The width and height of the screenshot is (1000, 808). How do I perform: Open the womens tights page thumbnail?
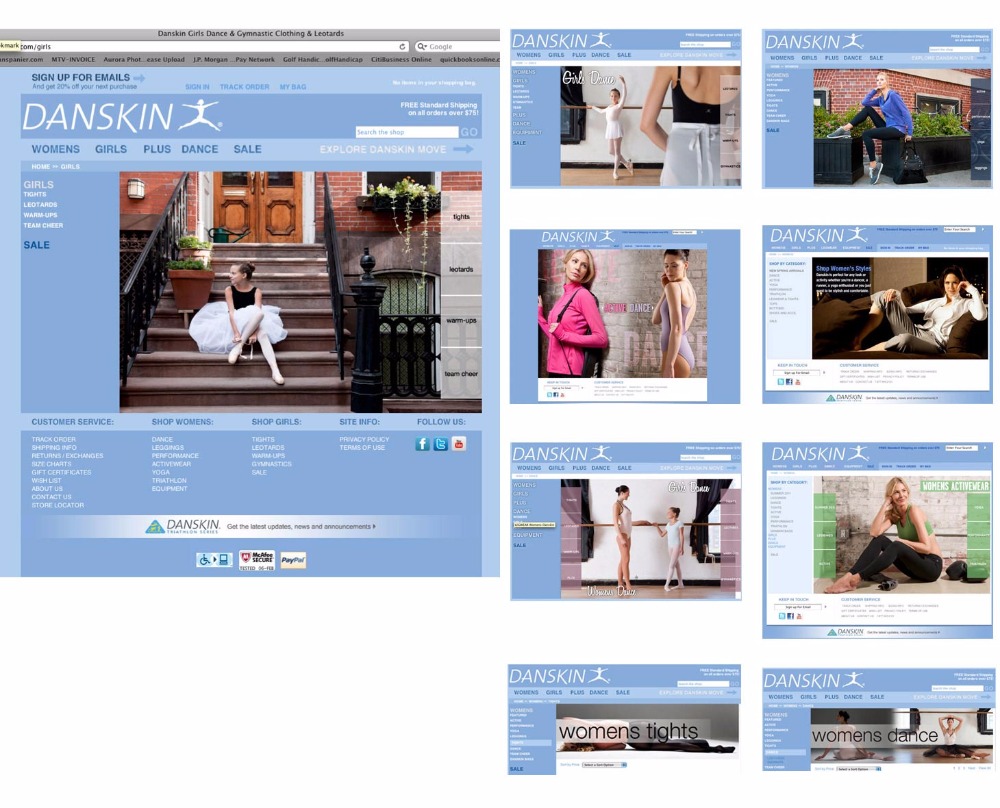tap(625, 719)
